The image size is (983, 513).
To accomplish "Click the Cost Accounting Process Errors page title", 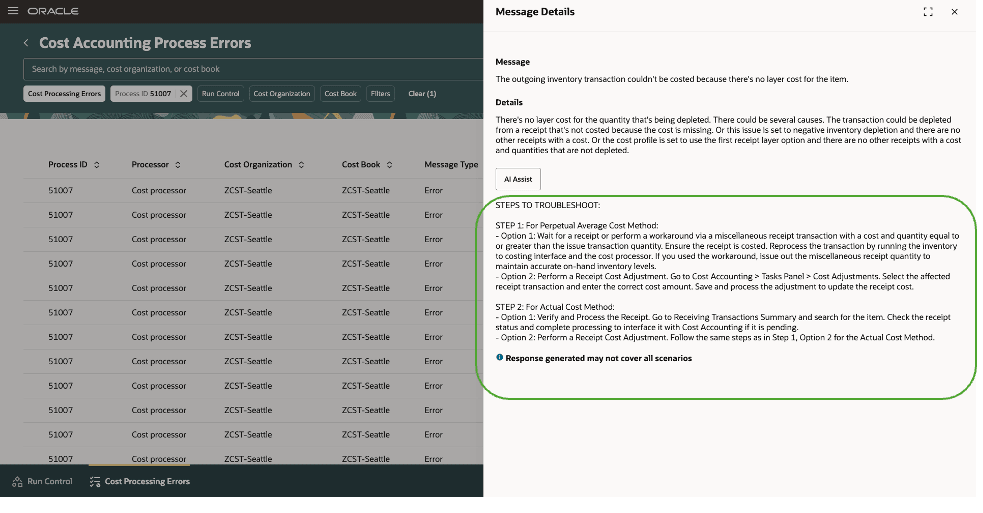I will 145,43.
